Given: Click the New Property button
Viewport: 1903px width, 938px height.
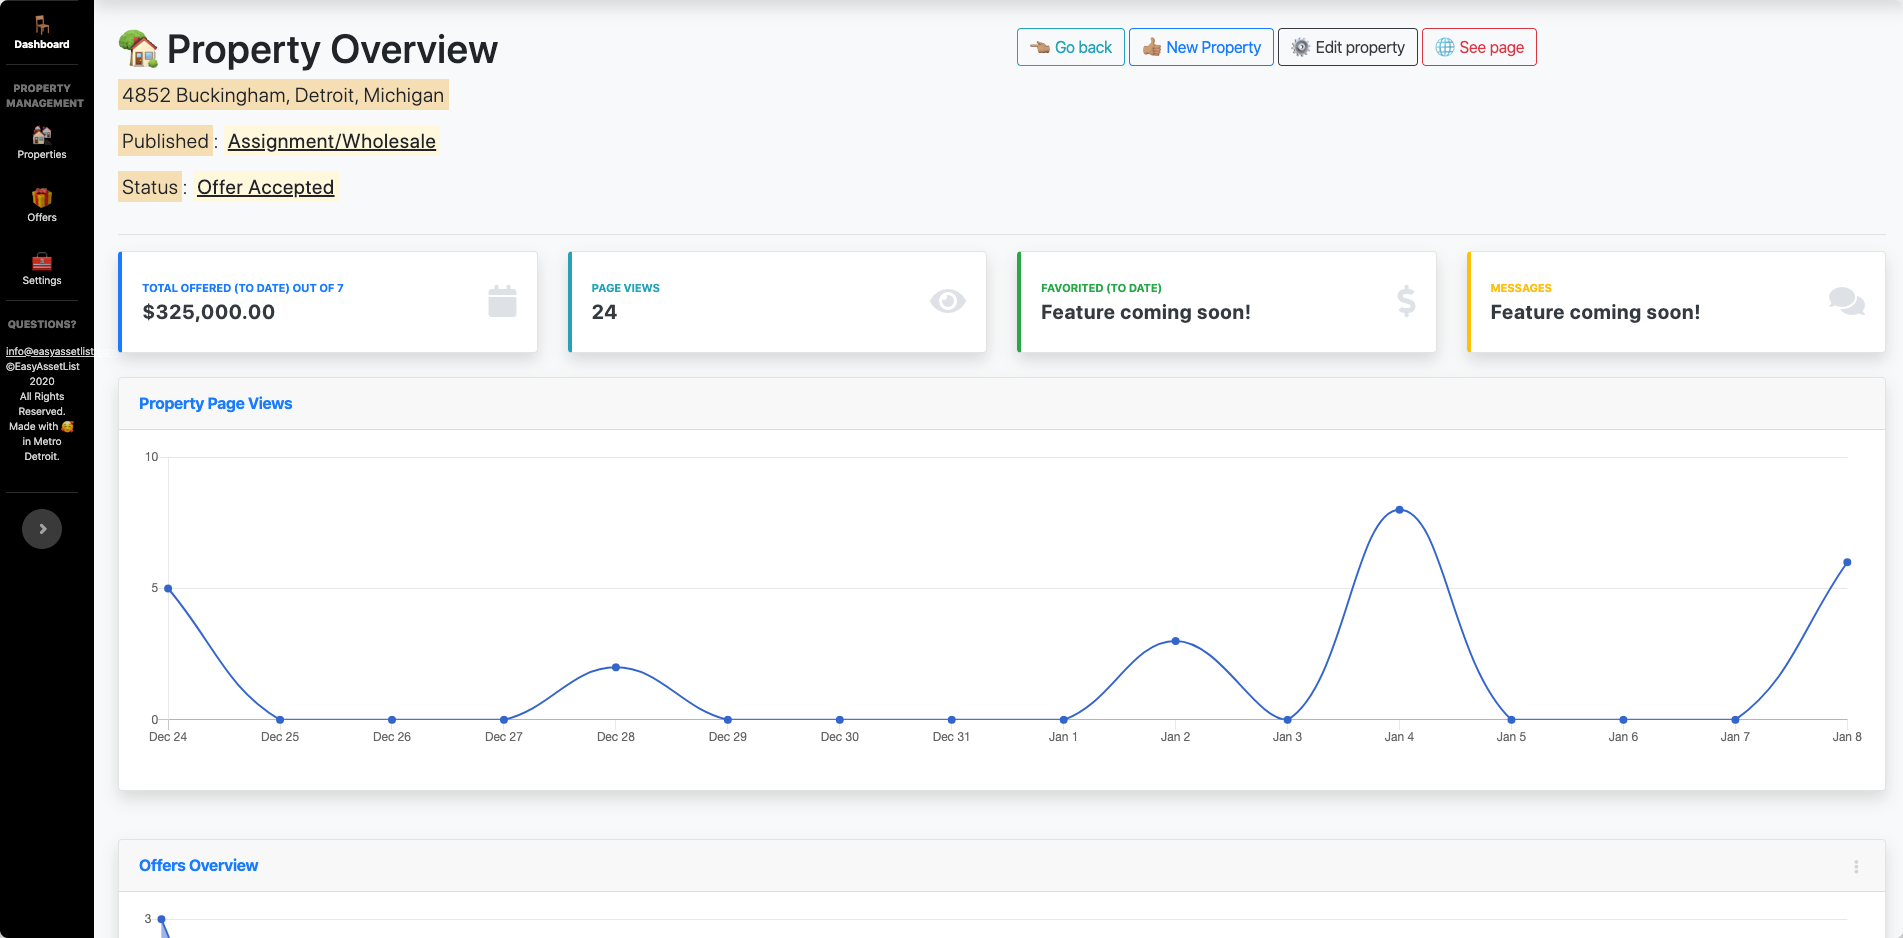Looking at the screenshot, I should click(1201, 47).
